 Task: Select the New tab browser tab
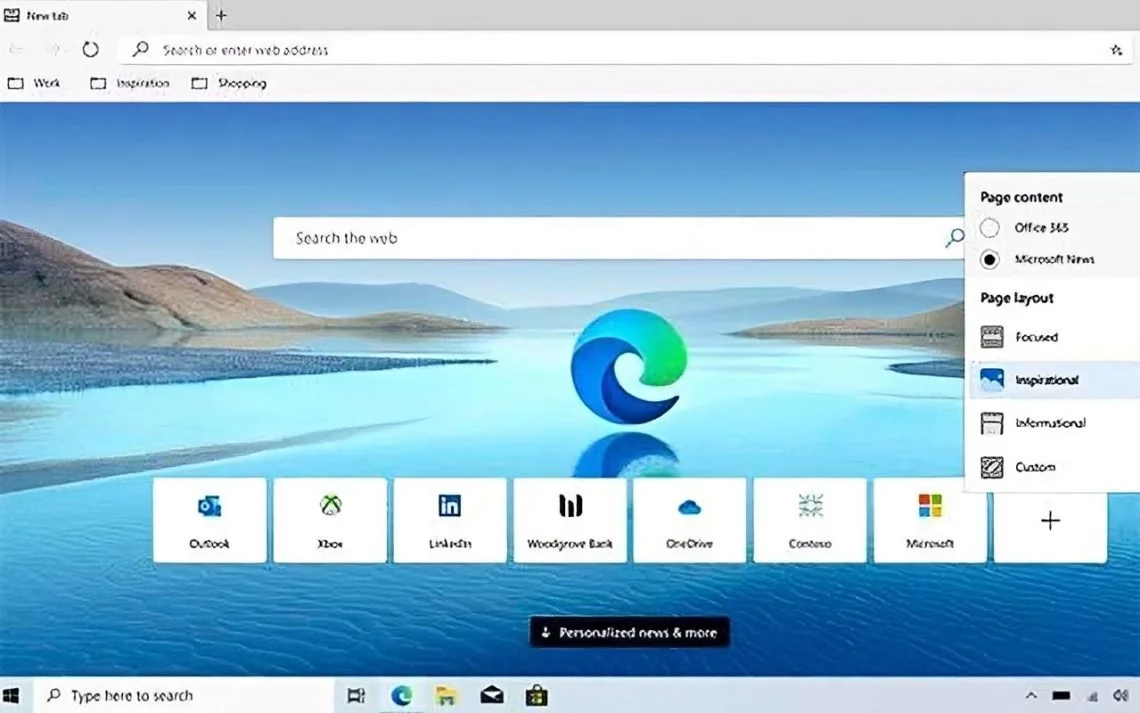[x=103, y=15]
